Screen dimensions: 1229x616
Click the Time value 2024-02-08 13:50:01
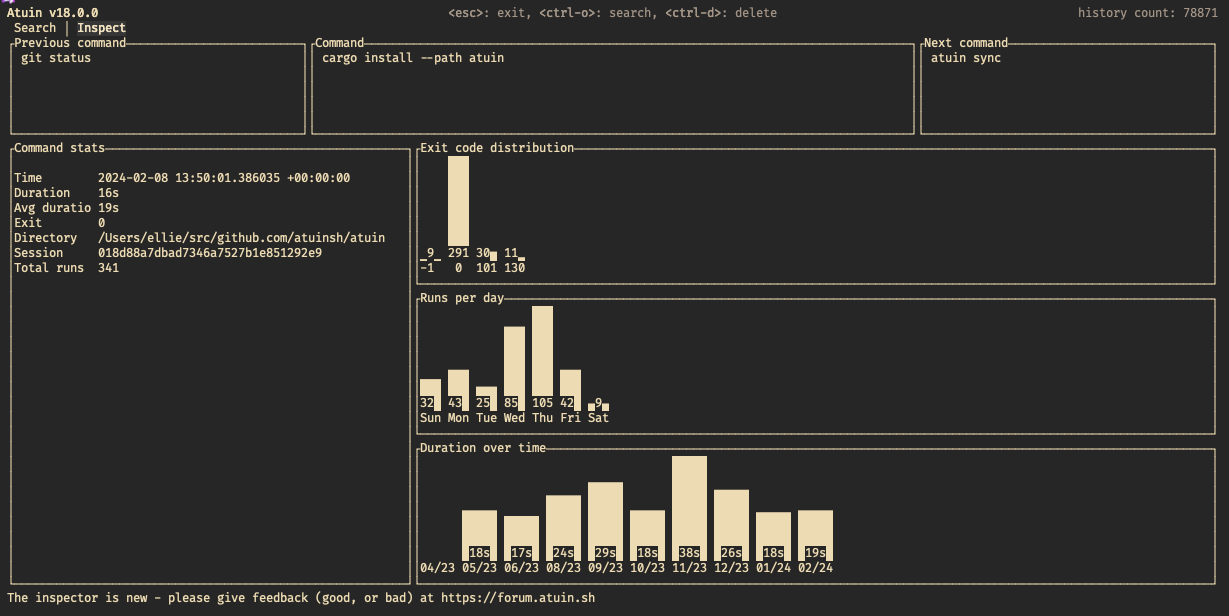click(224, 178)
